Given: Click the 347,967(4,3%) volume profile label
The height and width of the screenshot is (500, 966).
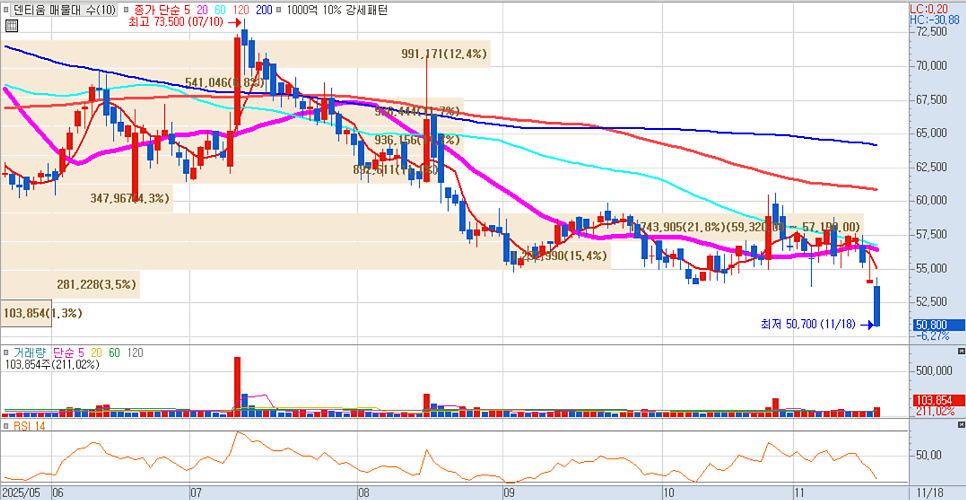Looking at the screenshot, I should click(129, 198).
